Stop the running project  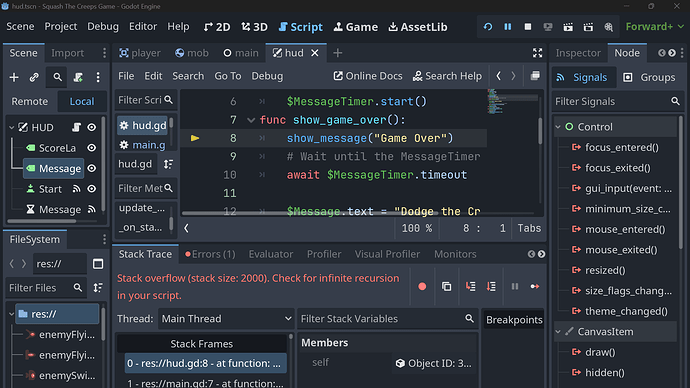[x=528, y=27]
